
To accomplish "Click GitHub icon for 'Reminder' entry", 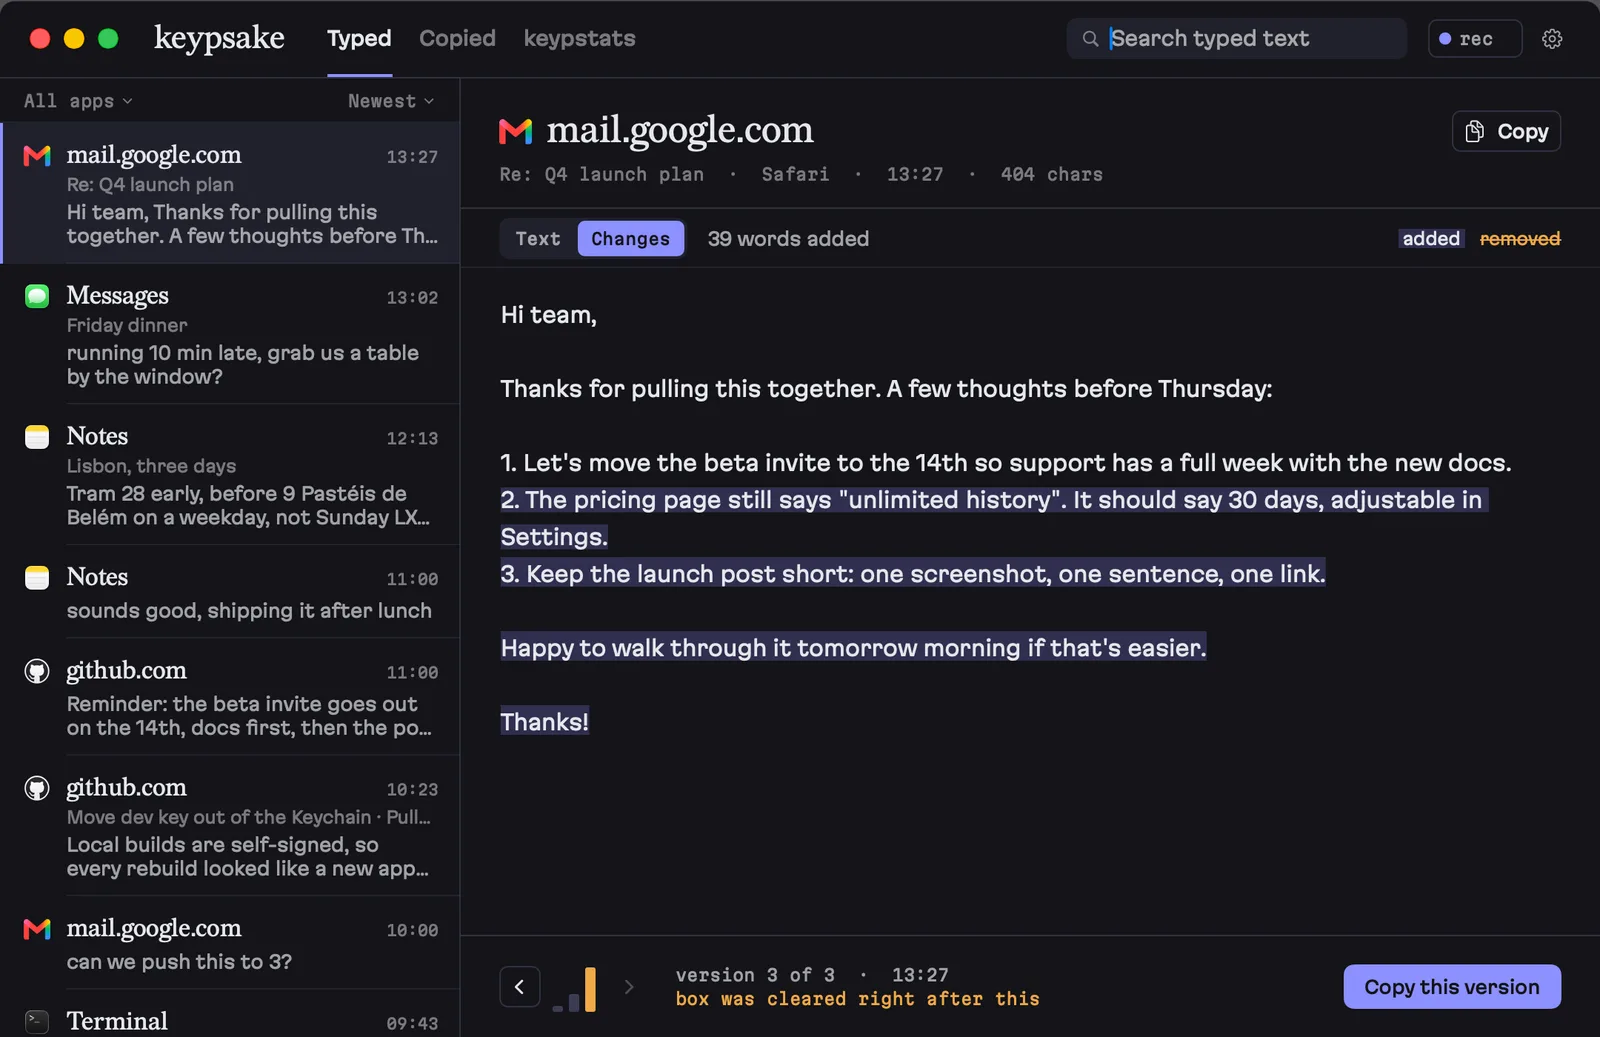I will tap(37, 671).
